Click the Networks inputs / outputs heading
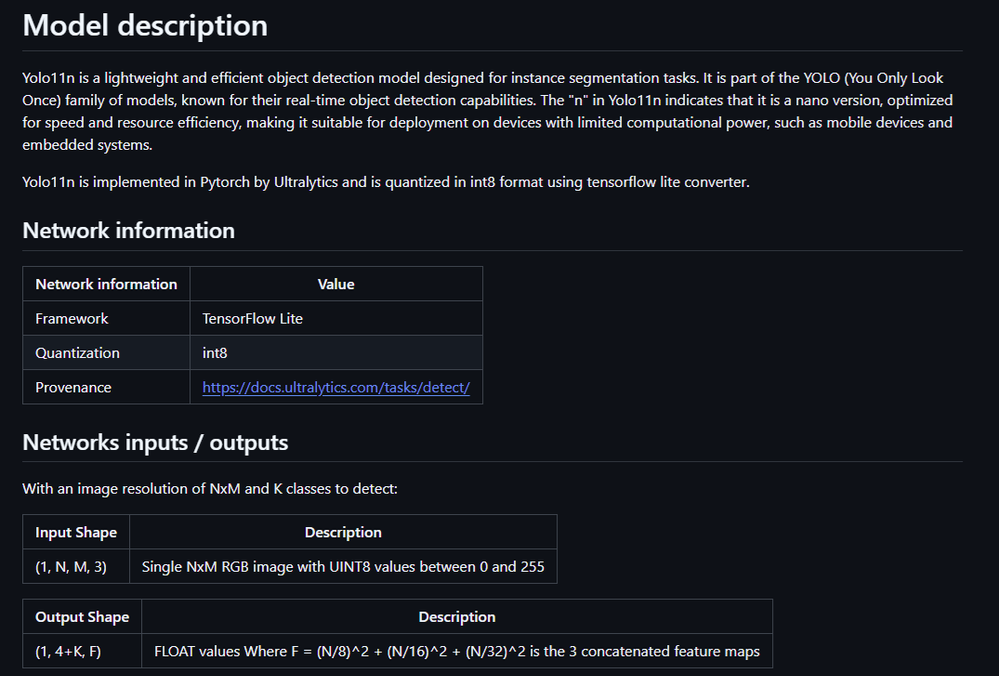999x676 pixels. [155, 442]
